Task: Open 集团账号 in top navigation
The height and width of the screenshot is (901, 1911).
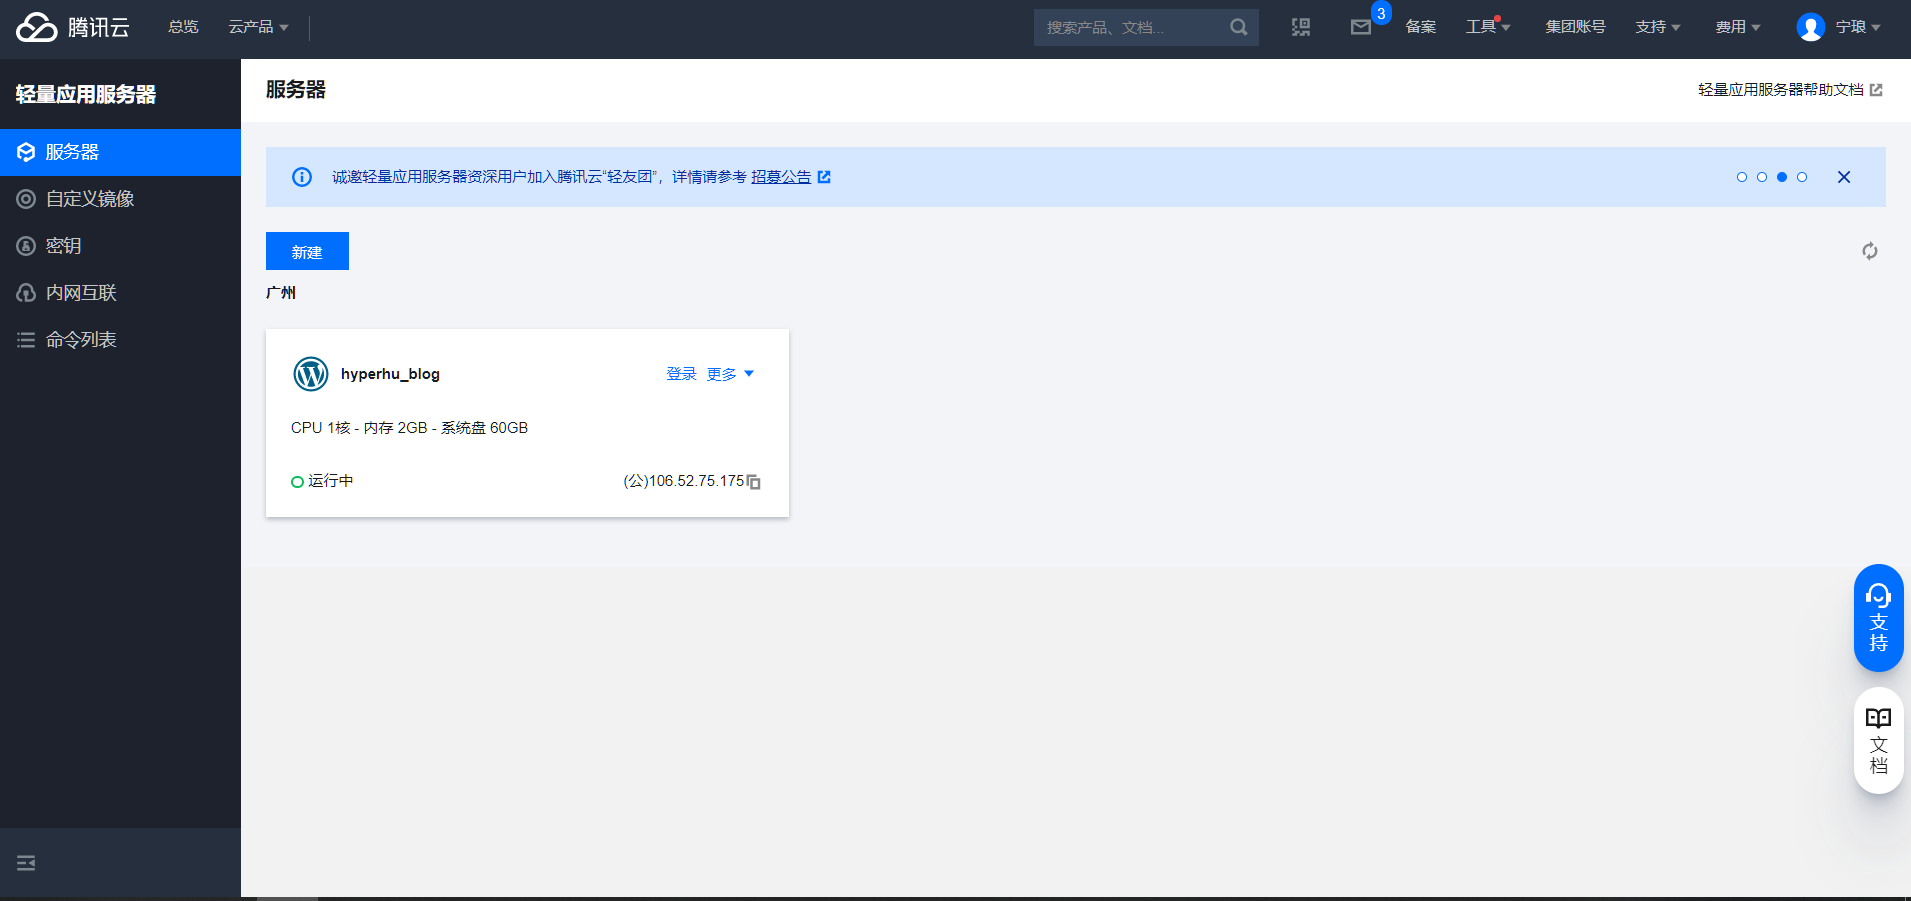Action: point(1575,27)
